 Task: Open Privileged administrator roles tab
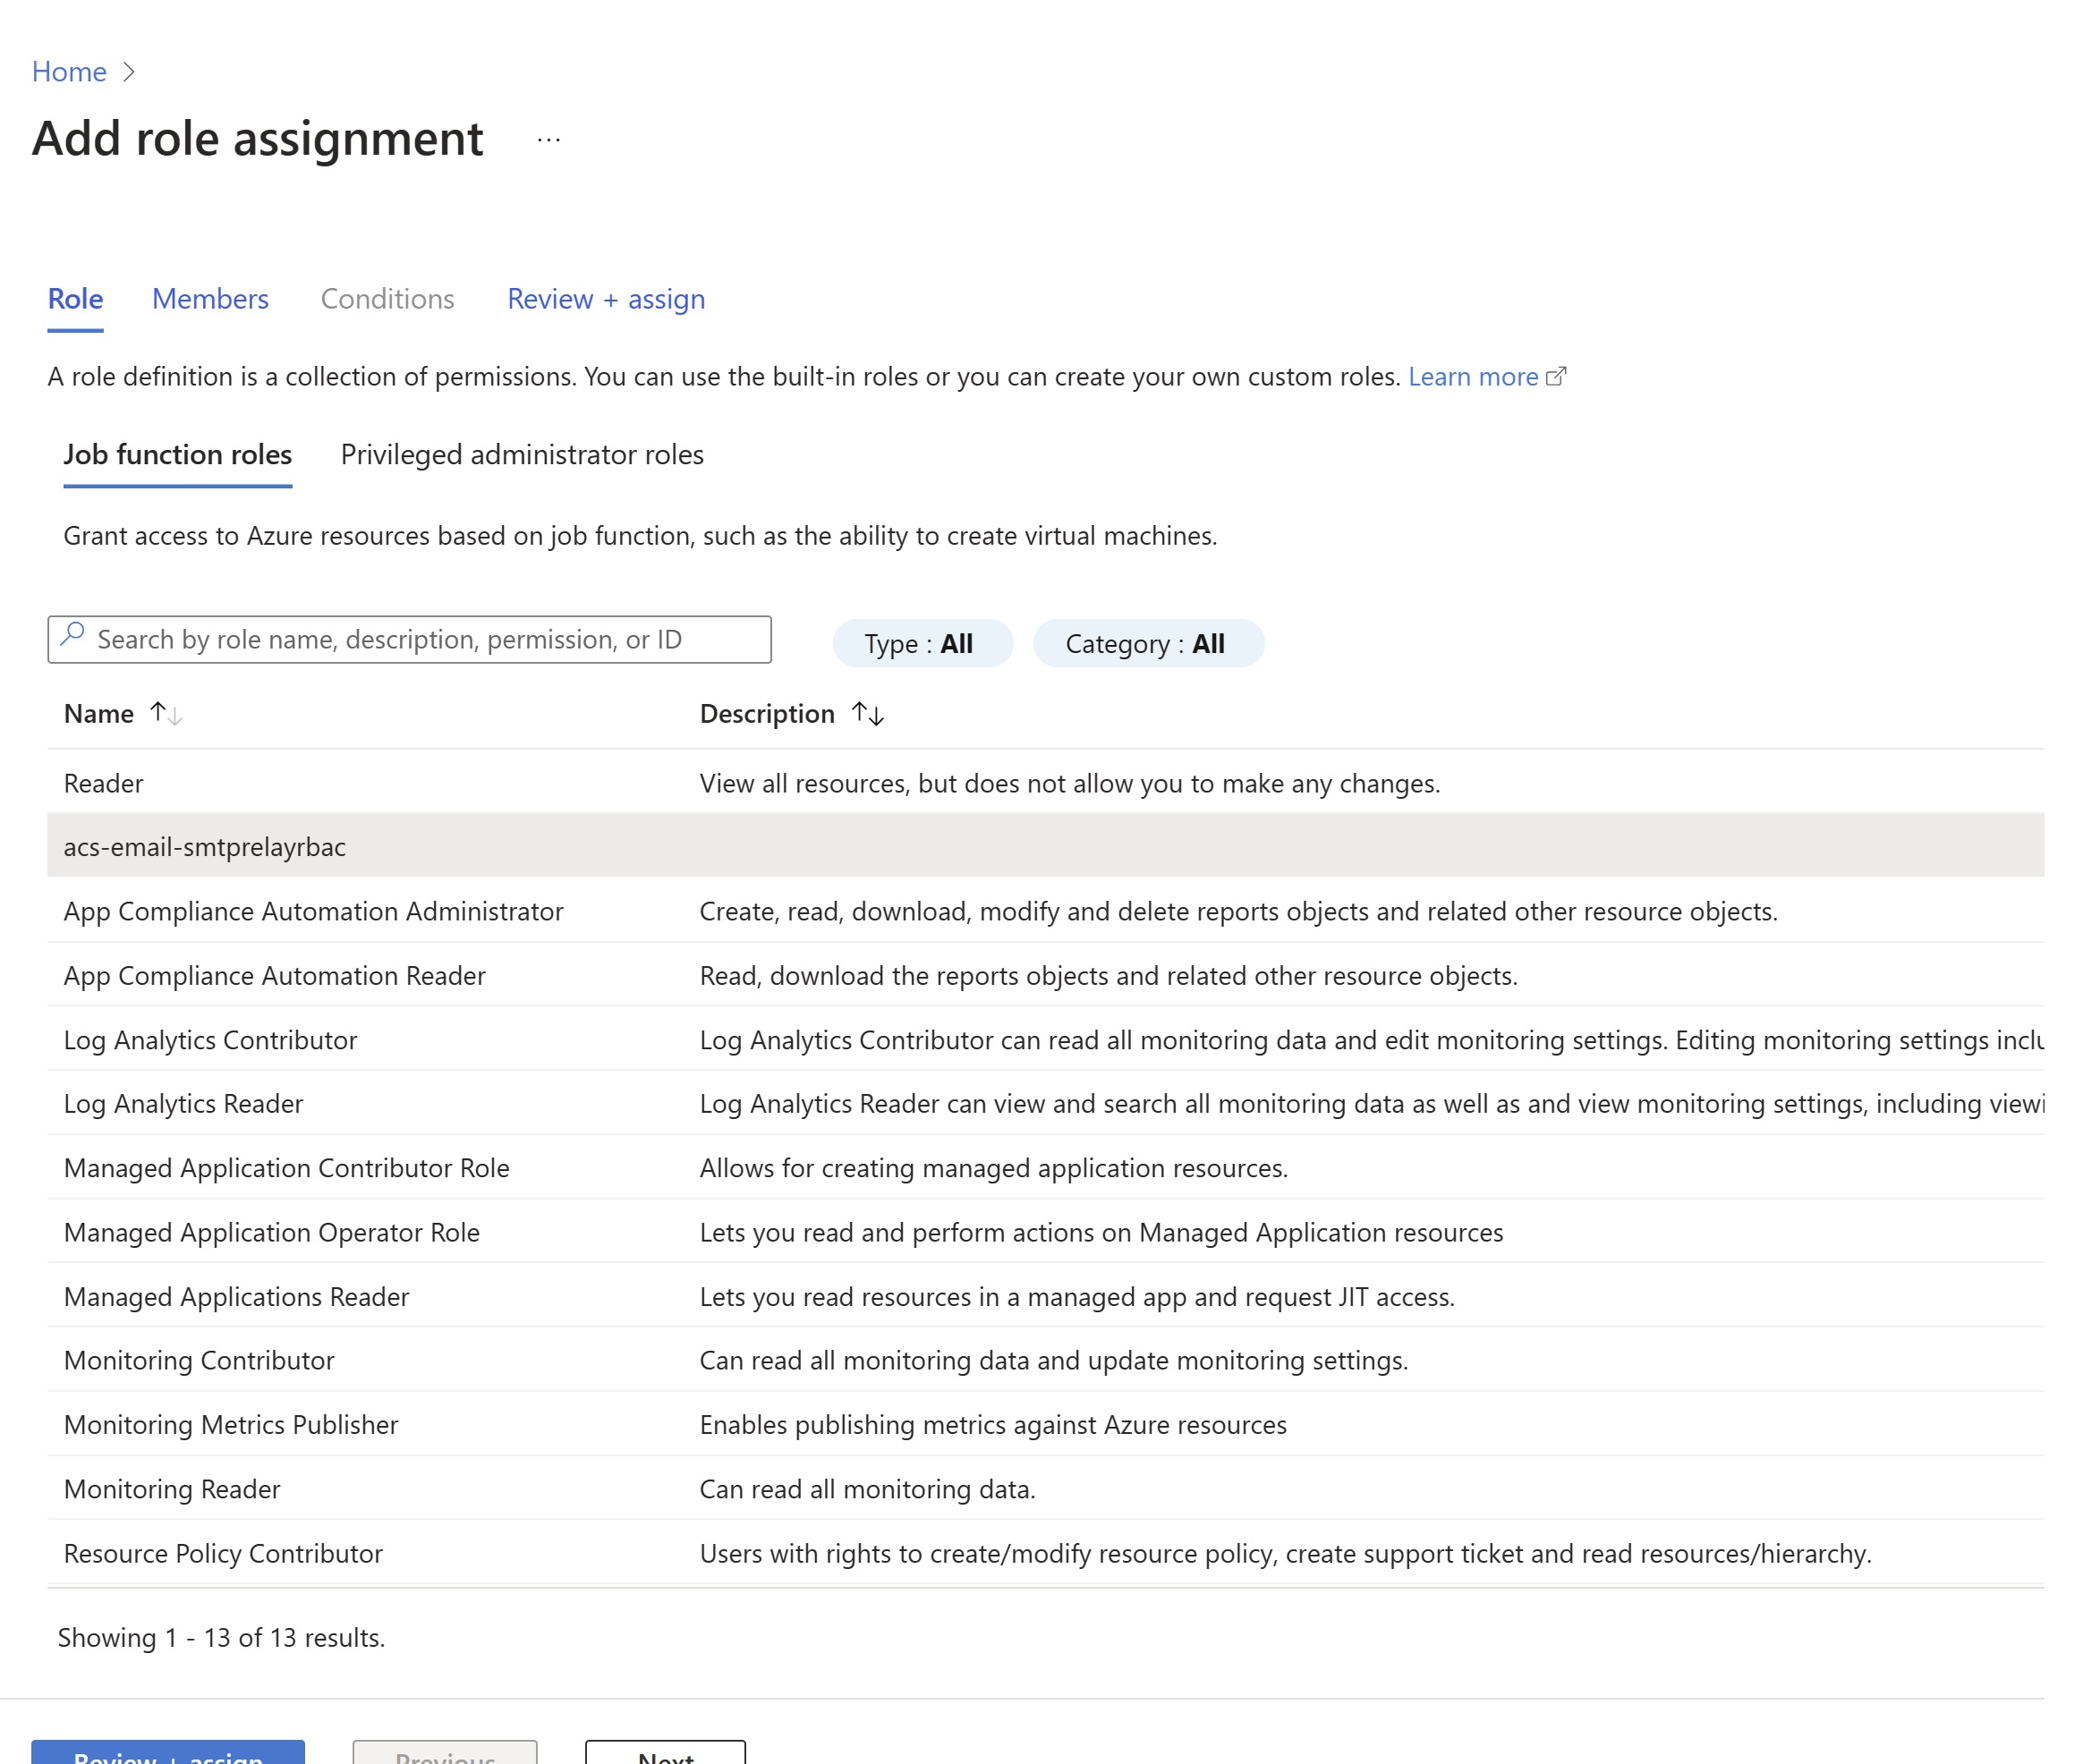pos(521,455)
